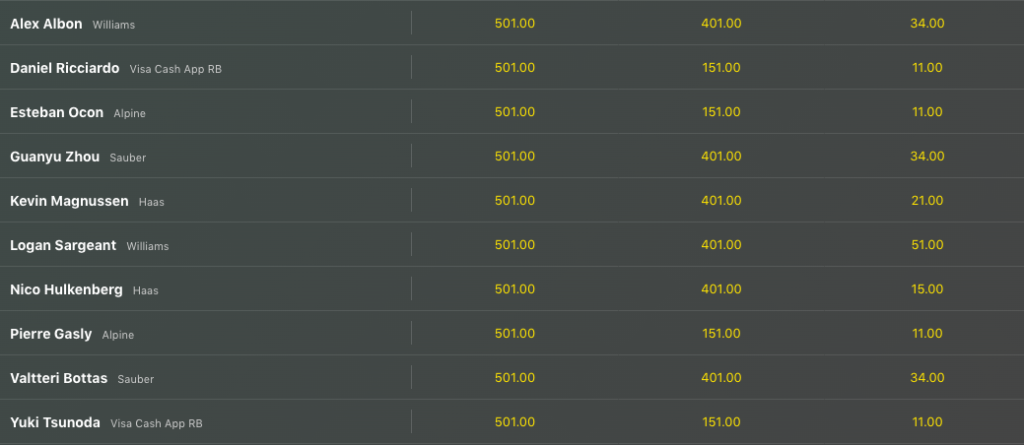This screenshot has width=1024, height=445.
Task: Pick Valtteri Bottas's 34.00 odds
Action: [927, 378]
